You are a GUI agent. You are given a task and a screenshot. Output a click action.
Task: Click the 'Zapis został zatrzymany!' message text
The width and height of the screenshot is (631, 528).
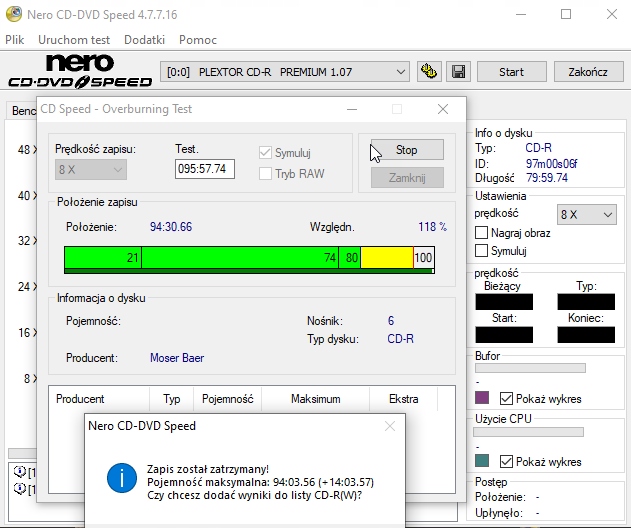coord(208,469)
